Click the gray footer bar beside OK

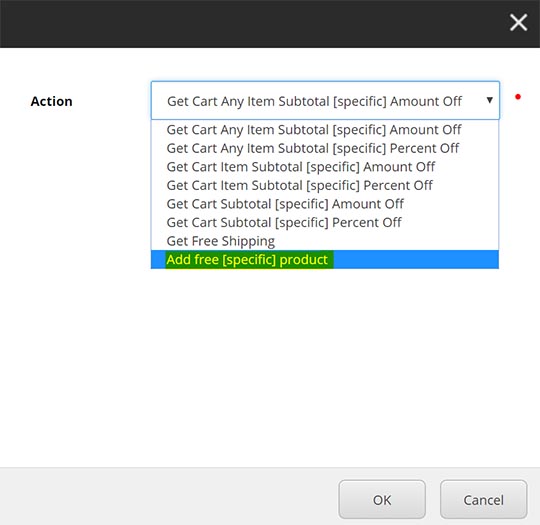point(169,496)
